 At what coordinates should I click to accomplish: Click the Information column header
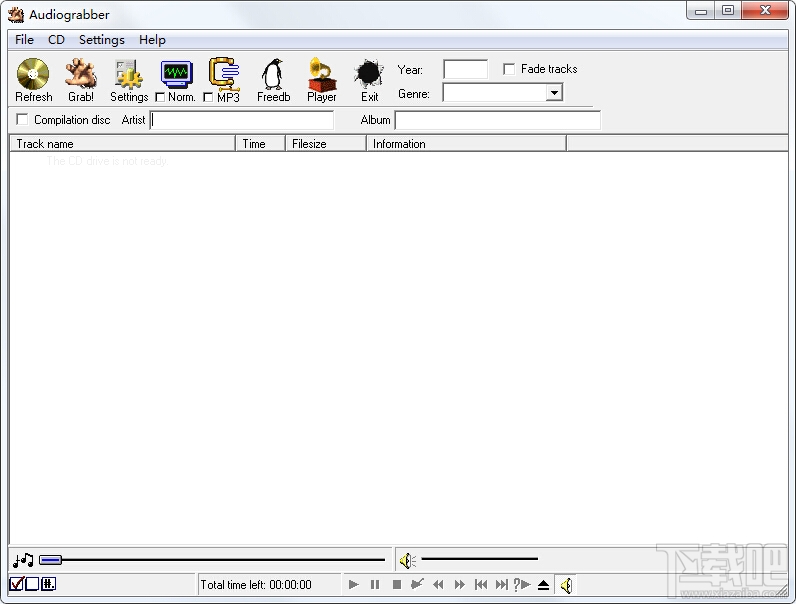tap(466, 144)
